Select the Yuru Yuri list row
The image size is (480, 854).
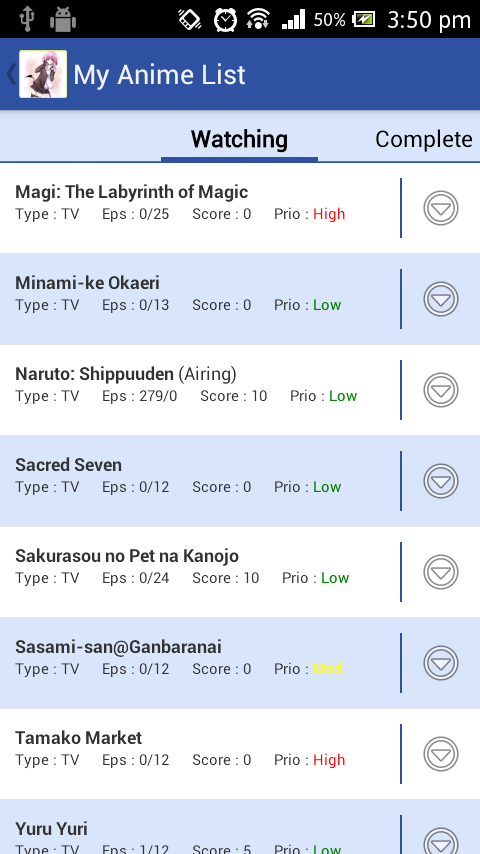[x=200, y=827]
